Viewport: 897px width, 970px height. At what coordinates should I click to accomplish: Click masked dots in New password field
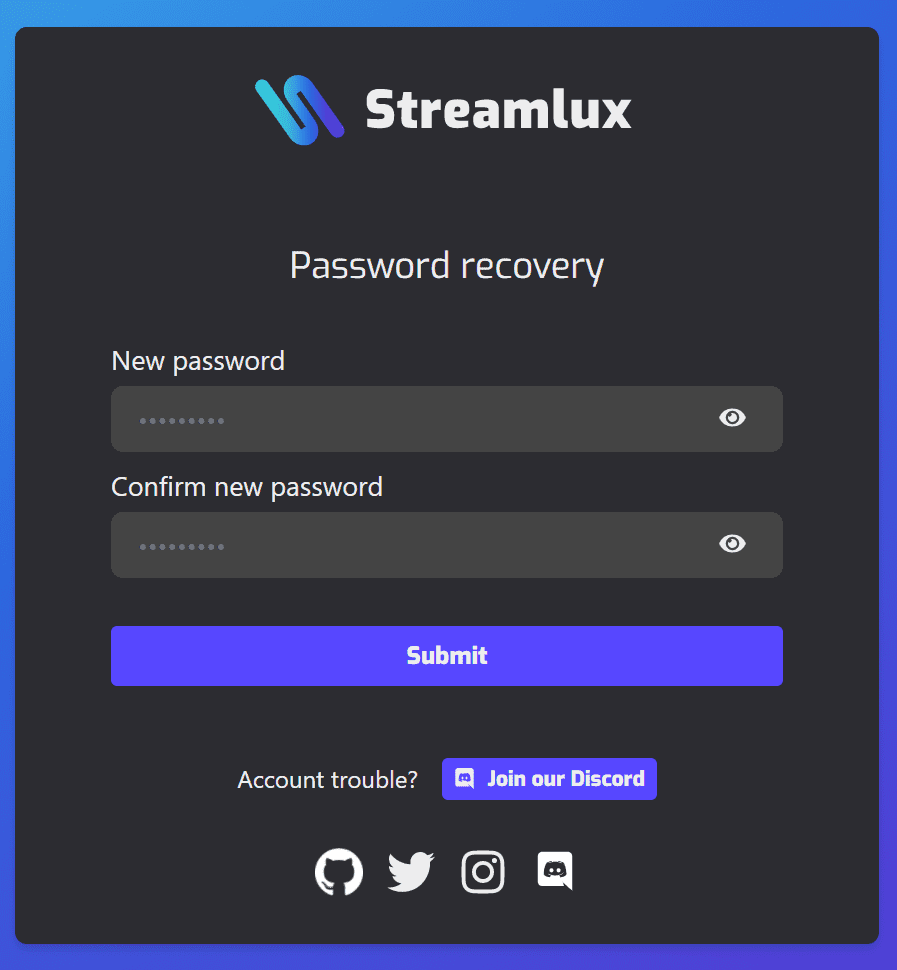click(182, 421)
